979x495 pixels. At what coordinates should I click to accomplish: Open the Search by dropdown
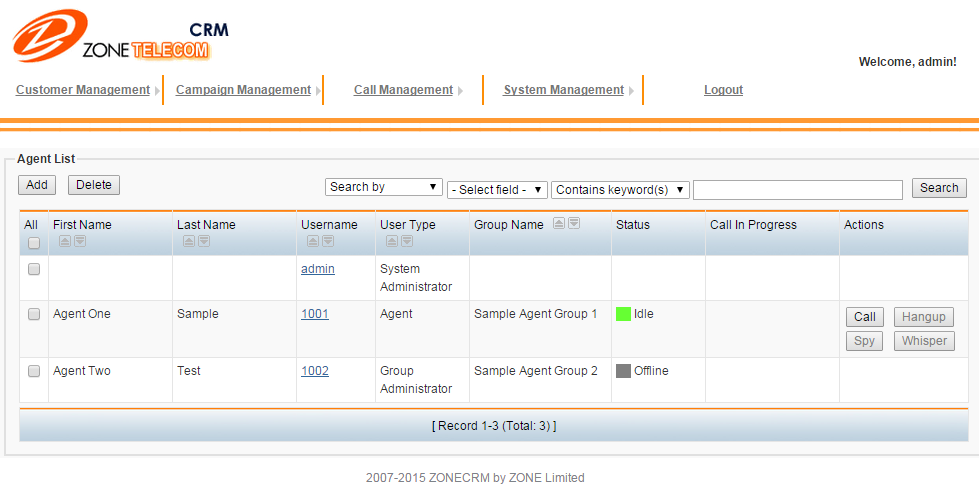coord(384,188)
